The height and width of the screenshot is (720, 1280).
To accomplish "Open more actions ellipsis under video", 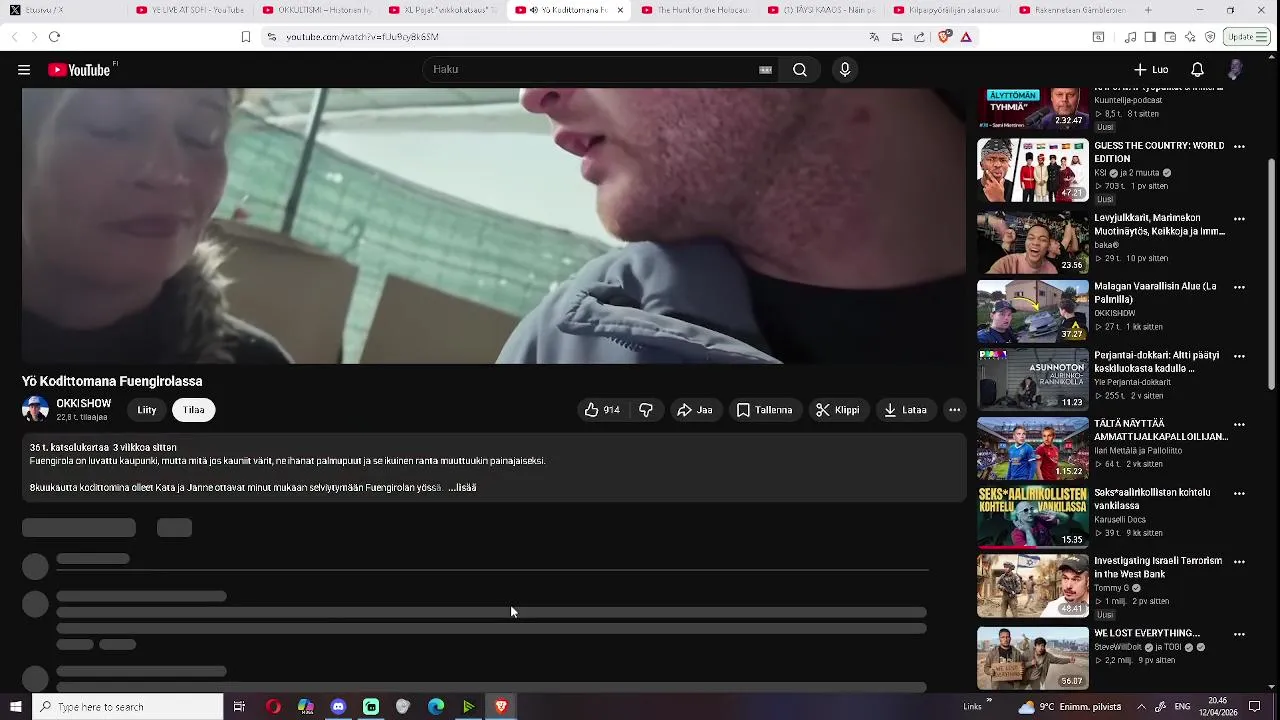I will click(x=954, y=410).
